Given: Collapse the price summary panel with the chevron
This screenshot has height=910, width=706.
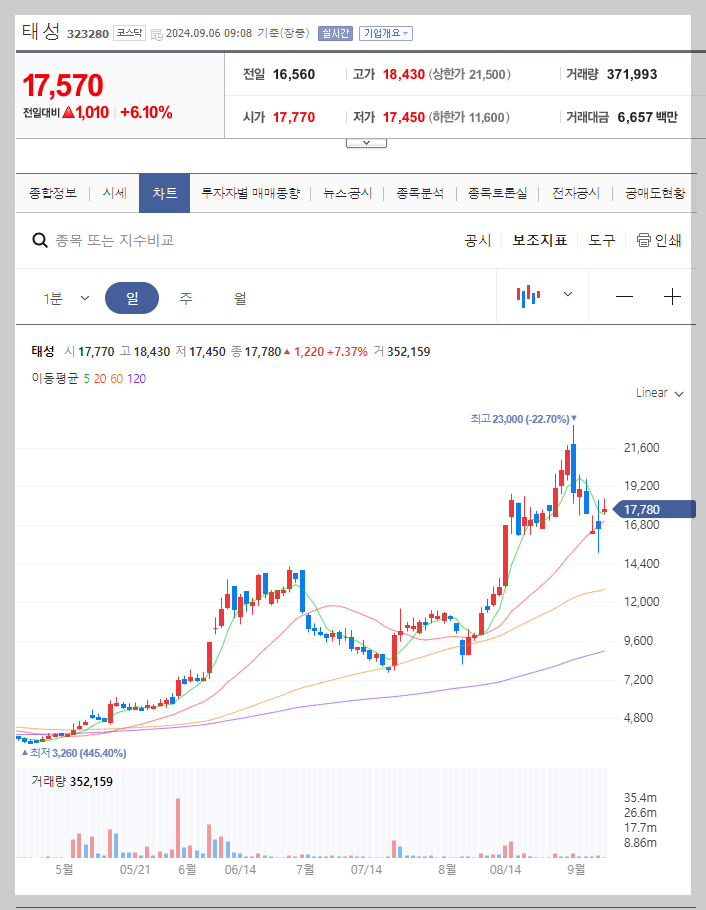Looking at the screenshot, I should pyautogui.click(x=365, y=141).
